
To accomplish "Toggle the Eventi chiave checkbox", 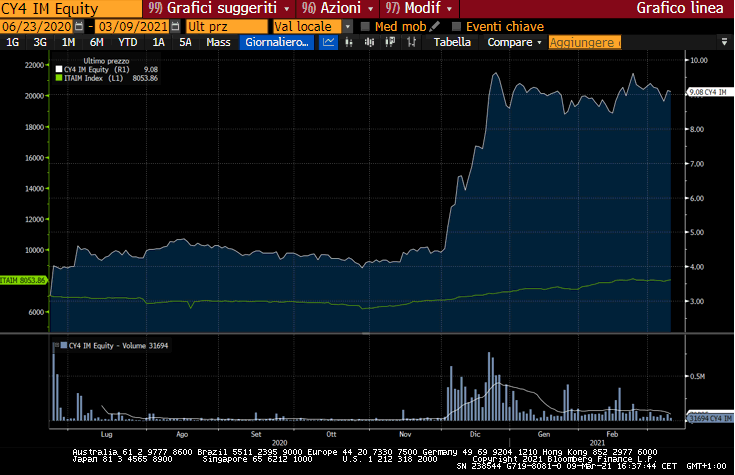I will (x=457, y=26).
